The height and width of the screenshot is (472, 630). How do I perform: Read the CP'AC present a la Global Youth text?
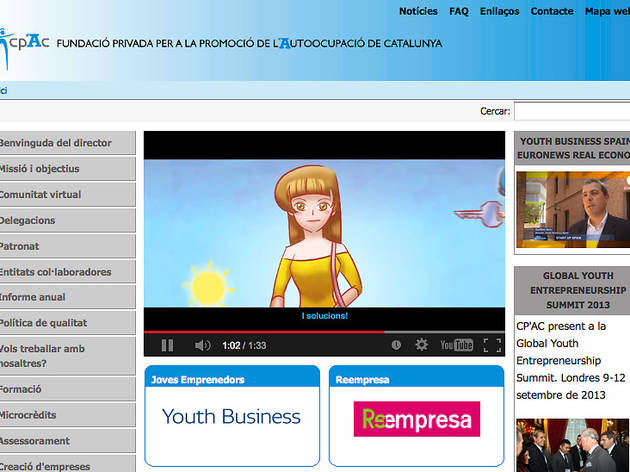coord(571,361)
